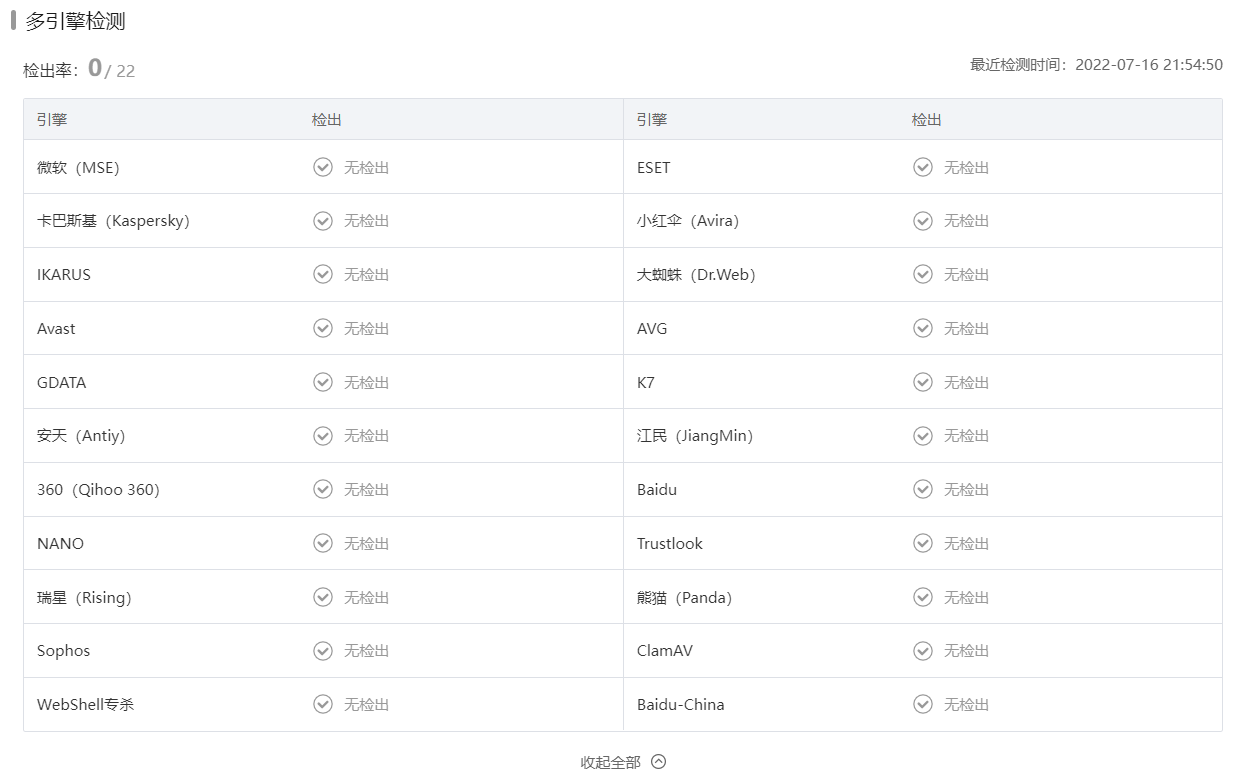Click the check icon in the Baidu row
This screenshot has width=1241, height=781.
(x=923, y=489)
